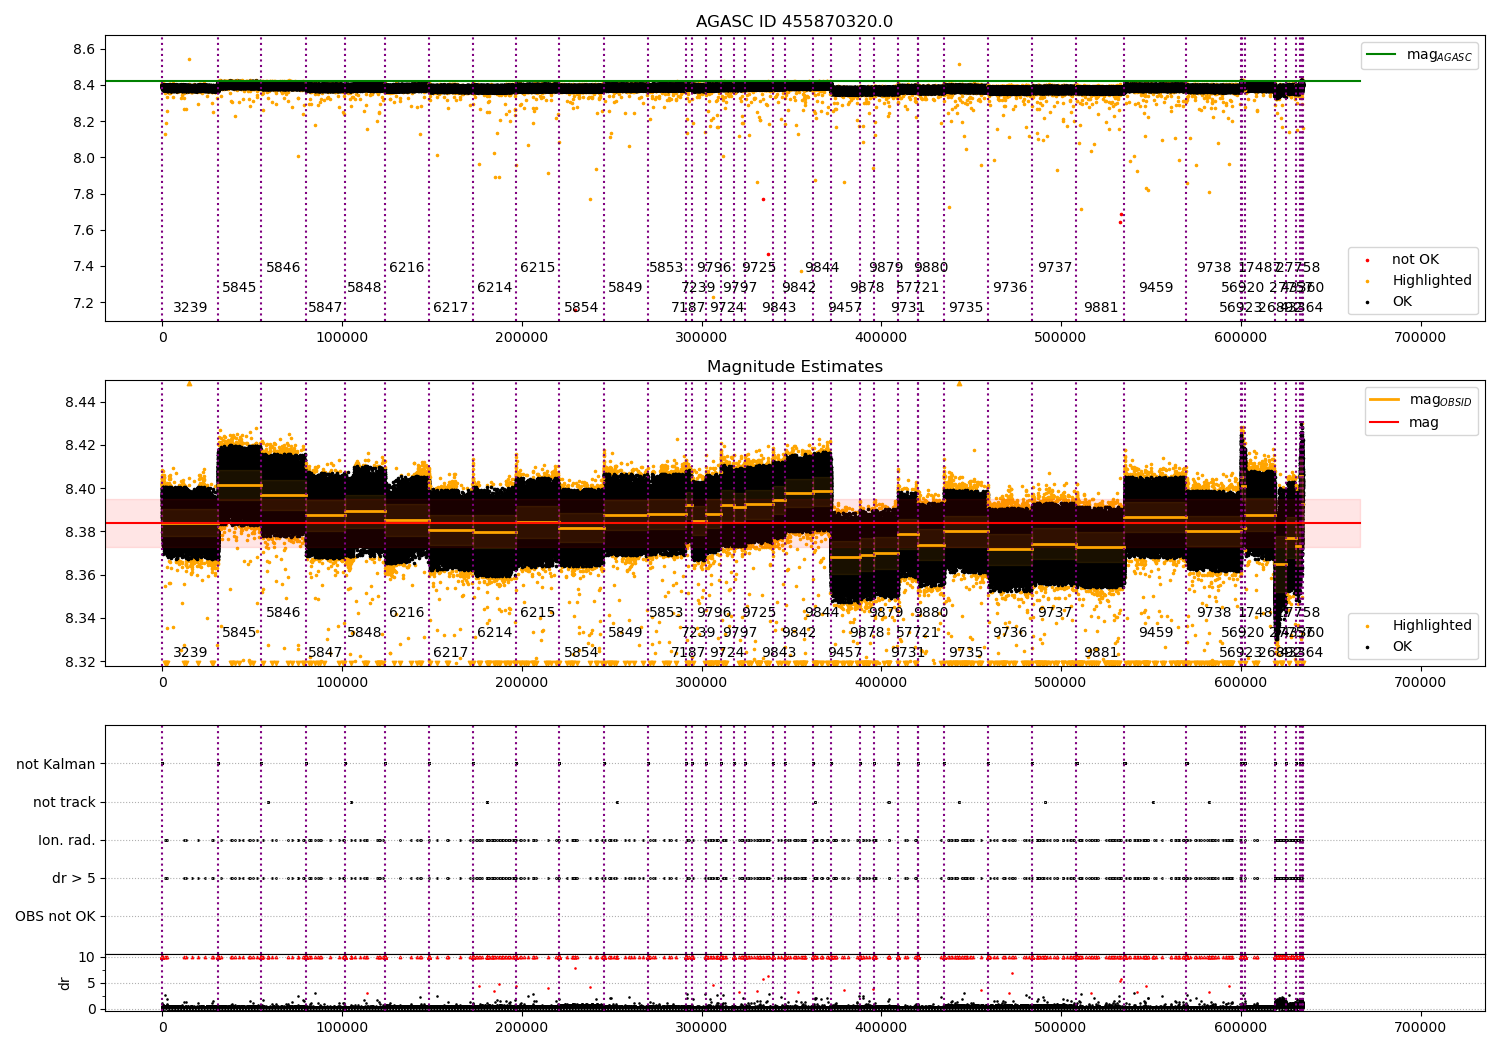Click the mag OBSID legend label
1500x1050 pixels.
tap(1440, 400)
